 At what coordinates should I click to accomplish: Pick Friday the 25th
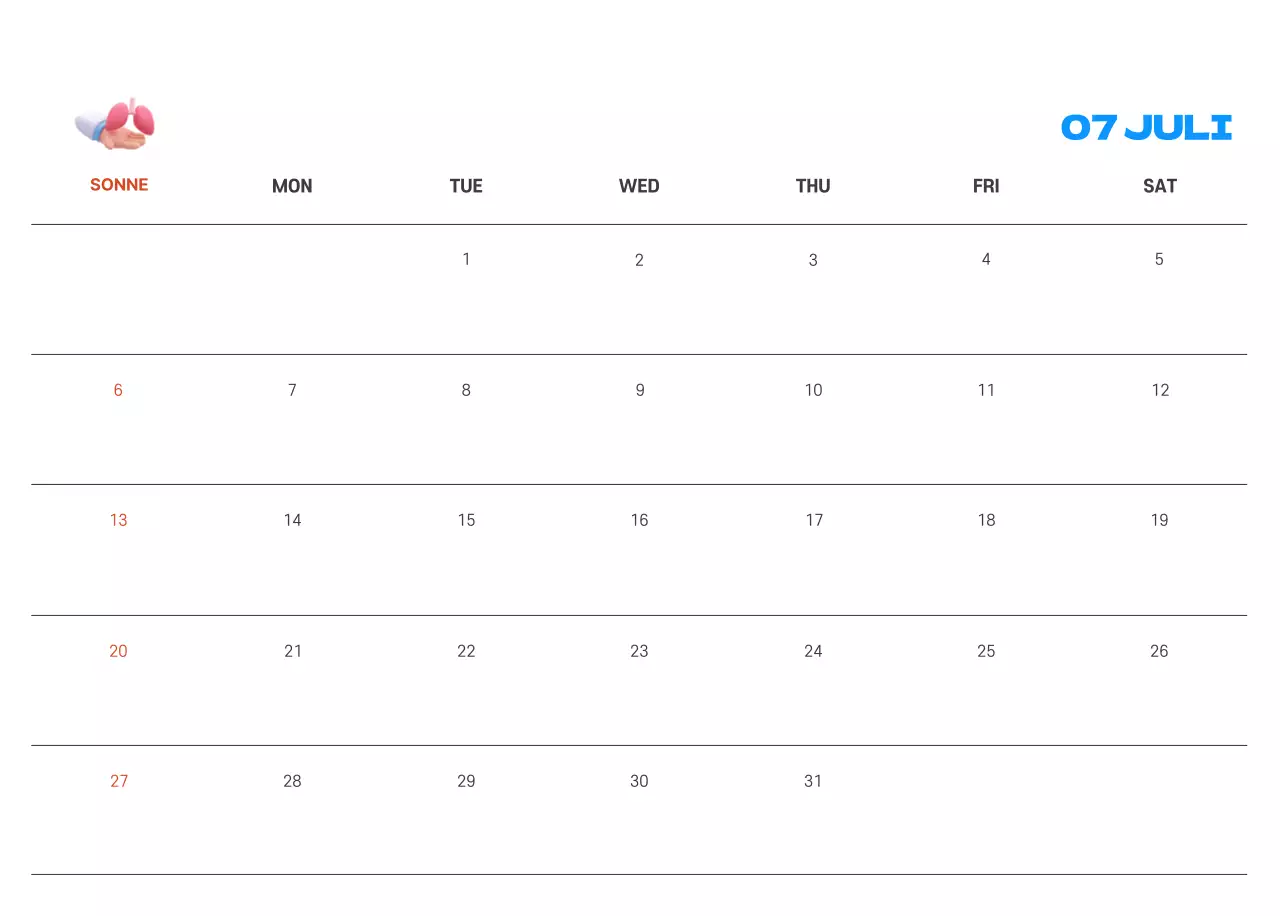[x=986, y=651]
